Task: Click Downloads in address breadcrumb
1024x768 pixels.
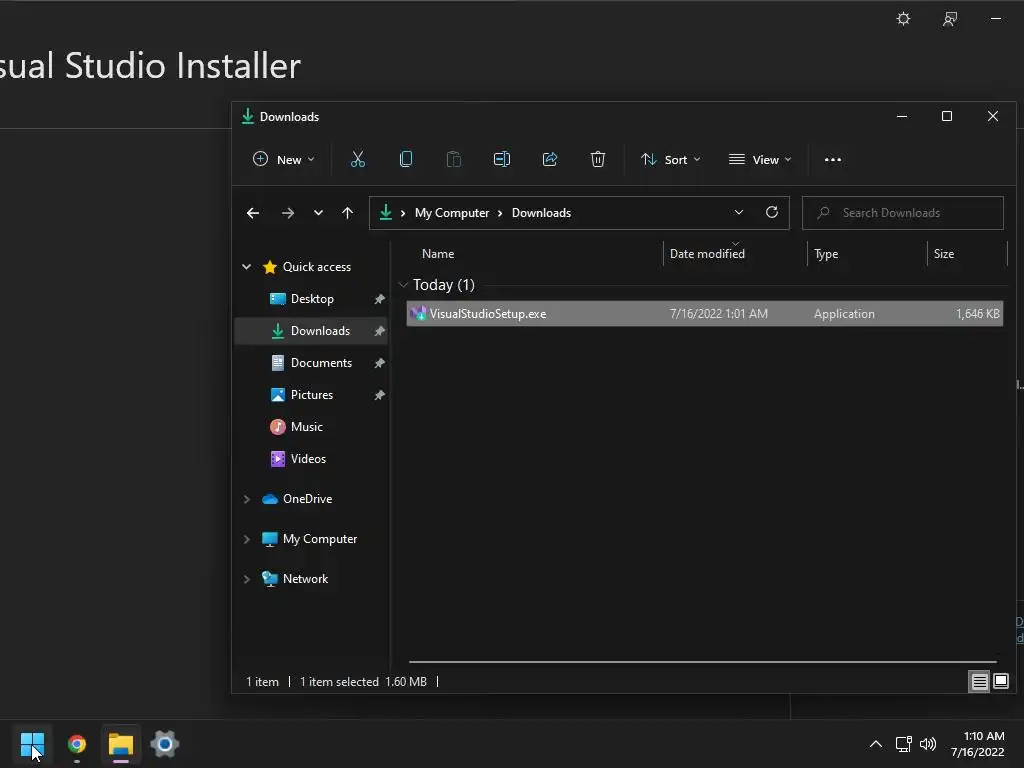Action: [541, 213]
